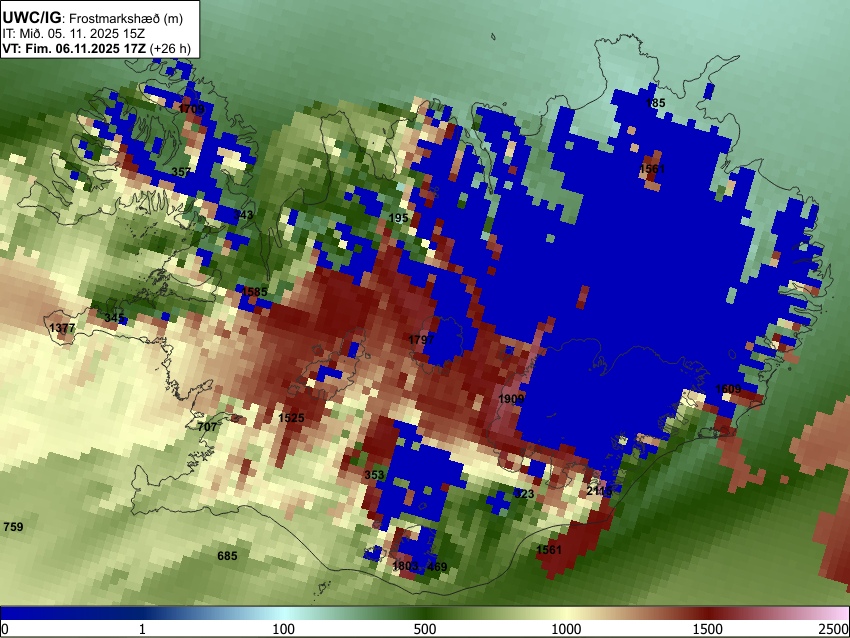Click the map label 1585
The width and height of the screenshot is (850, 638).
254,292
